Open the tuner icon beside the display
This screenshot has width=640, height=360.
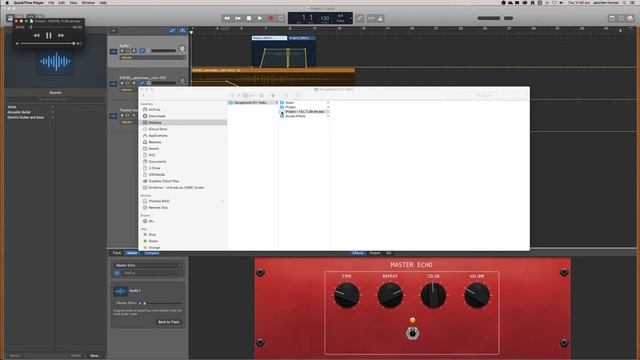pos(359,18)
